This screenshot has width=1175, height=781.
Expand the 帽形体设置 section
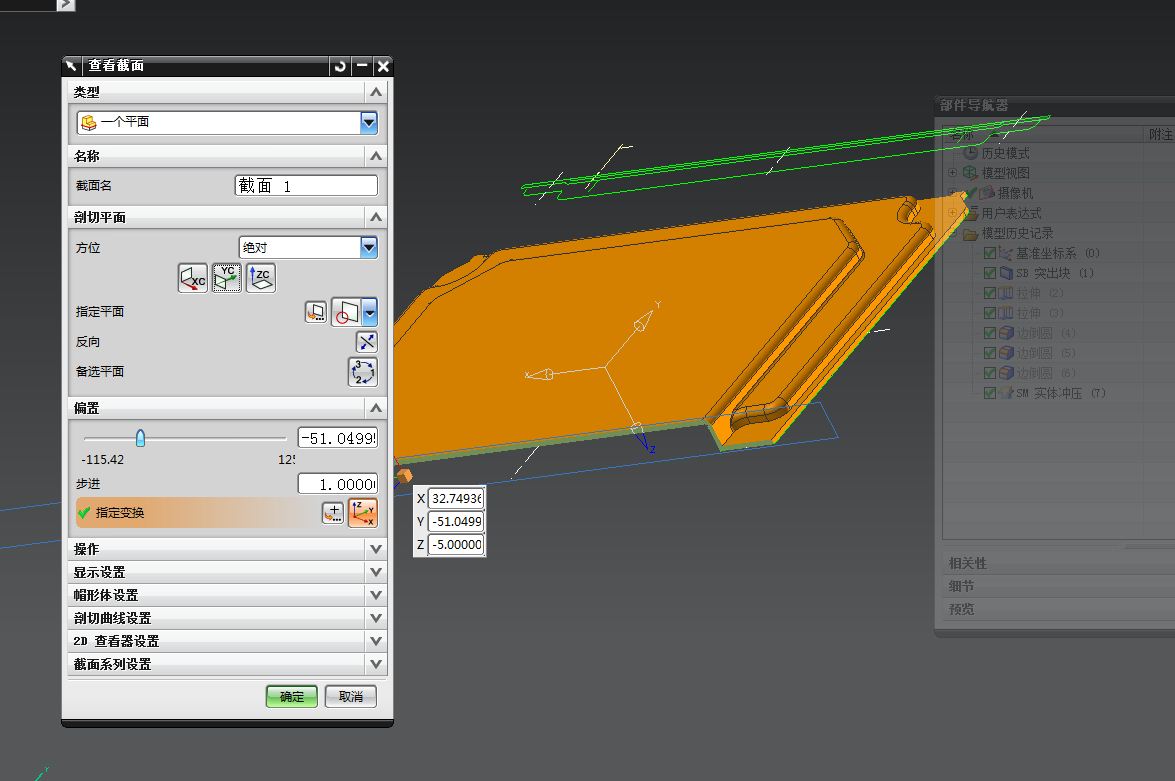pyautogui.click(x=376, y=595)
